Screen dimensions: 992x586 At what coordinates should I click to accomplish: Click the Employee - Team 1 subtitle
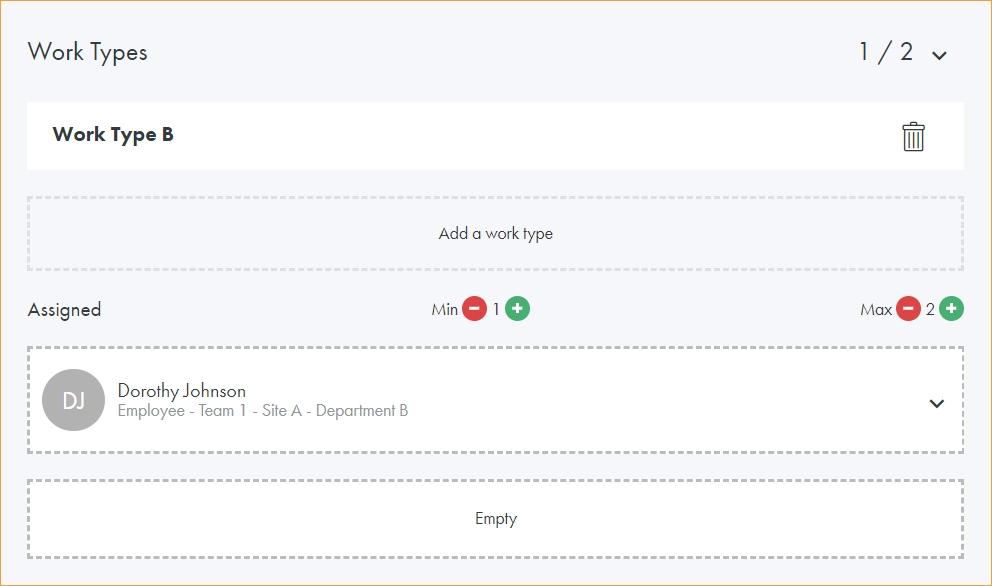(x=262, y=411)
